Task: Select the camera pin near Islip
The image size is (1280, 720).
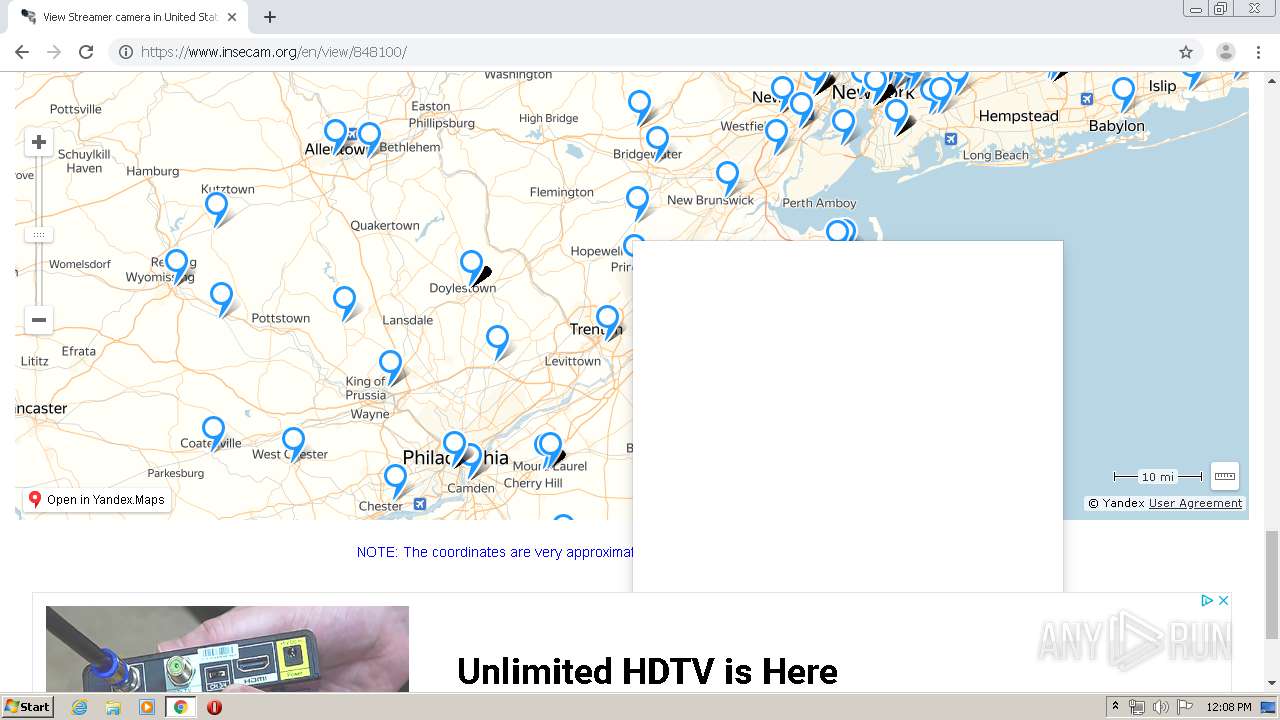Action: tap(1124, 93)
